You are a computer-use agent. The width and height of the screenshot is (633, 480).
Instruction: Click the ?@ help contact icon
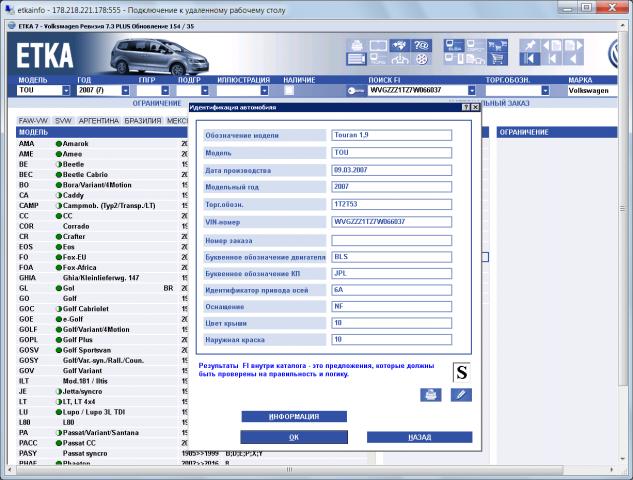pos(421,46)
